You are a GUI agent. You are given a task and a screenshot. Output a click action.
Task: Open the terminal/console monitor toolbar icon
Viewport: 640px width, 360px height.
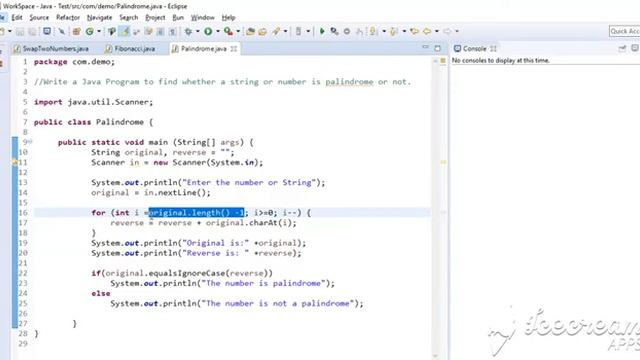point(47,31)
